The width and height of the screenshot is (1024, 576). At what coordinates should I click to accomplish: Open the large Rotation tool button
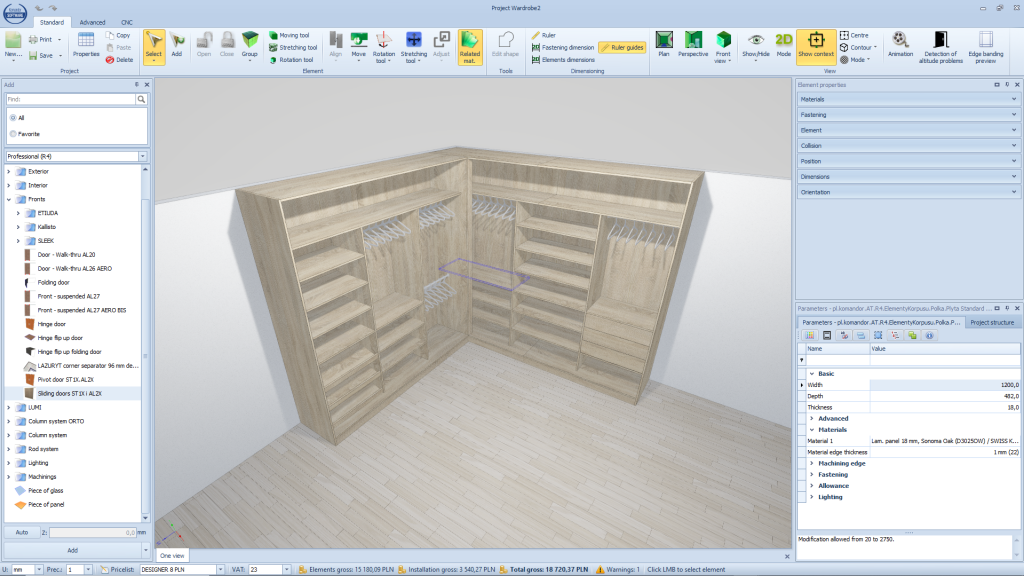pos(383,47)
